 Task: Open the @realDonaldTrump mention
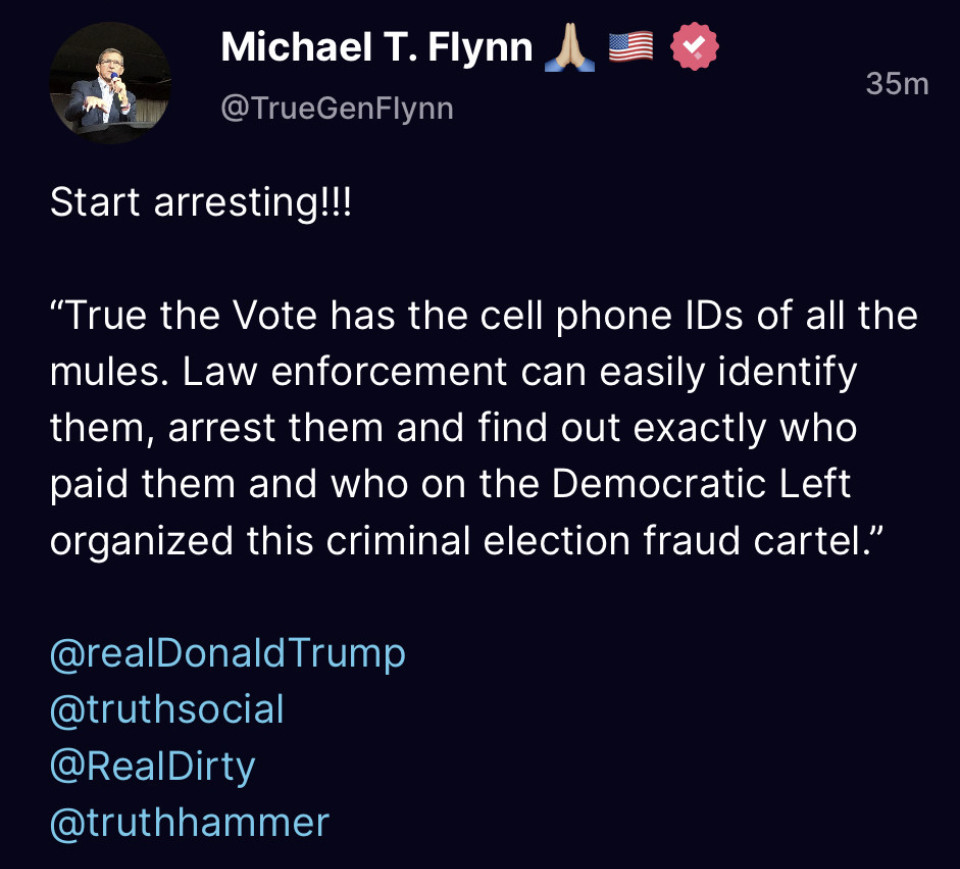pos(228,653)
